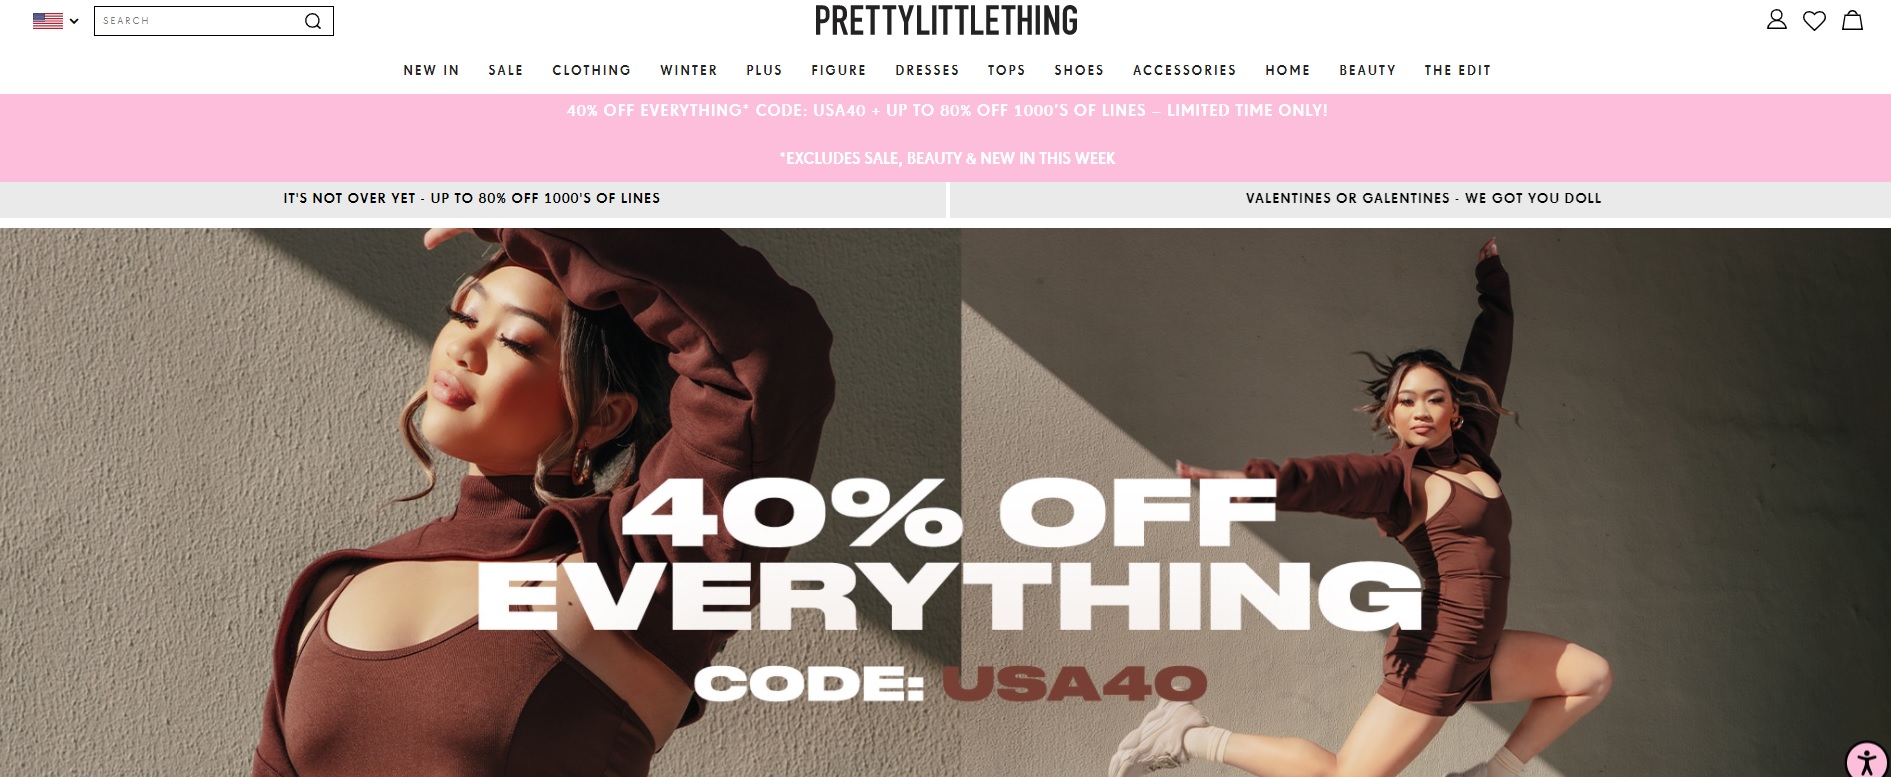Screen dimensions: 1891x777
Task: Open the SALE menu
Action: [506, 70]
